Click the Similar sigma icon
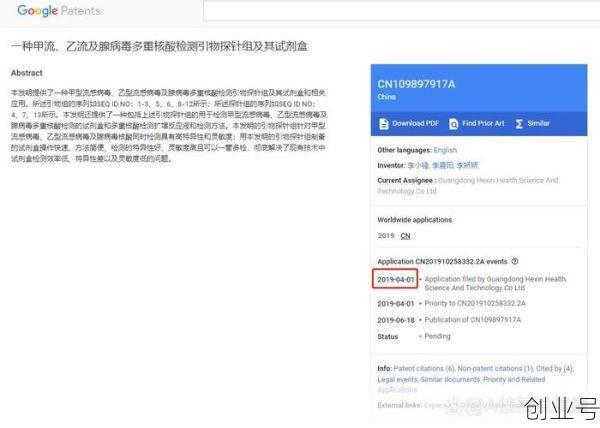The width and height of the screenshot is (600, 428). click(519, 124)
